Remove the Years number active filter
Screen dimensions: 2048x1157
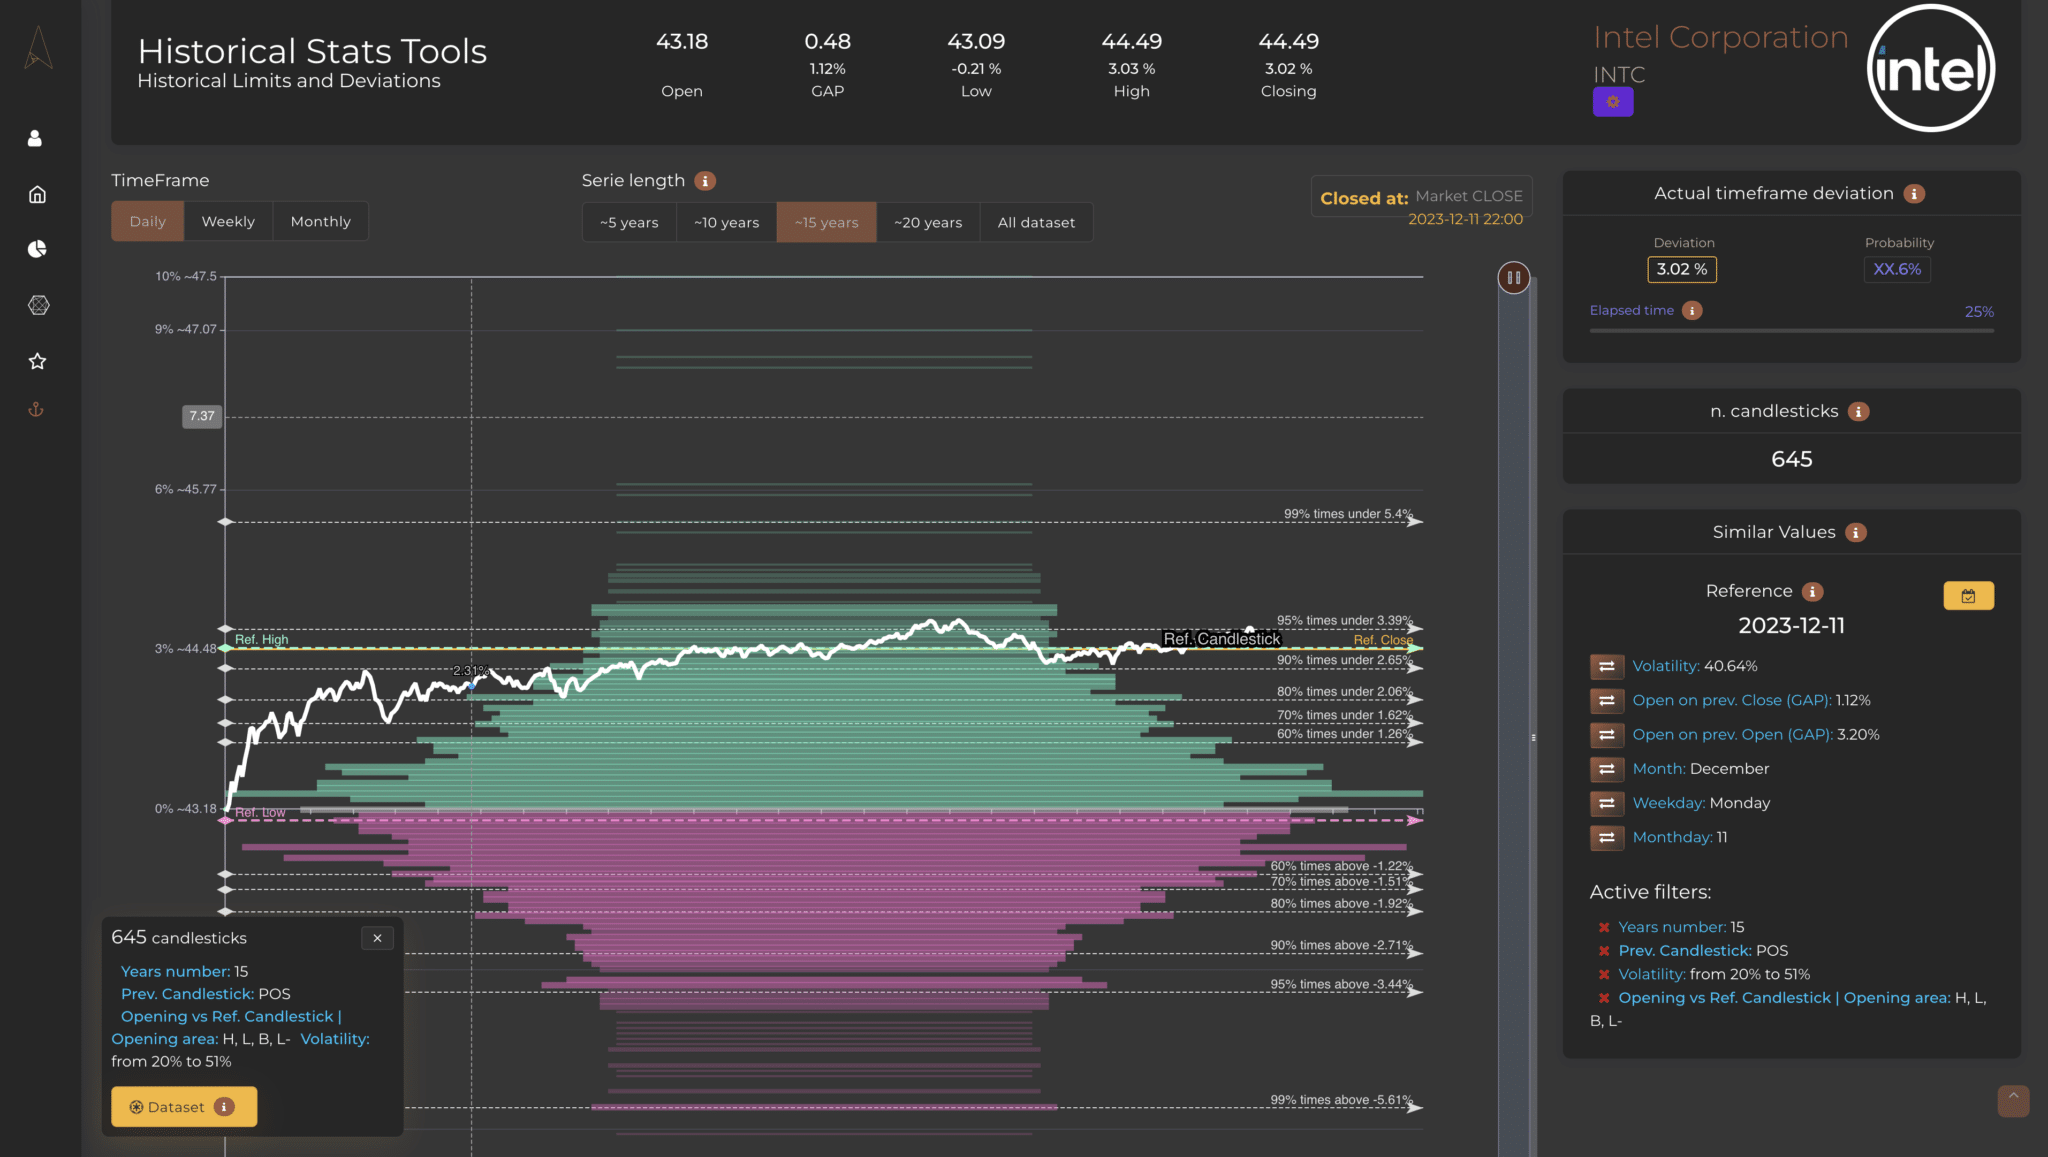point(1604,927)
